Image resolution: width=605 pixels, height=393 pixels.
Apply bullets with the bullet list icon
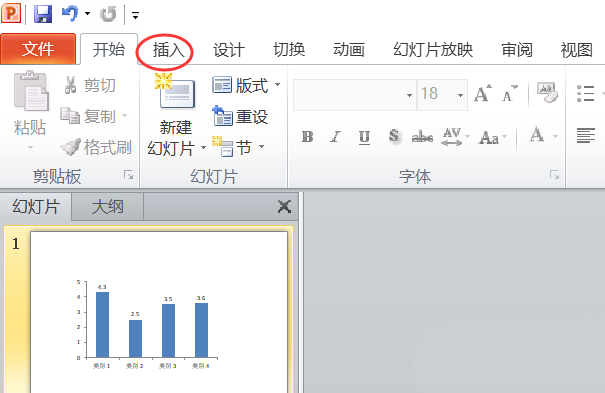(585, 93)
